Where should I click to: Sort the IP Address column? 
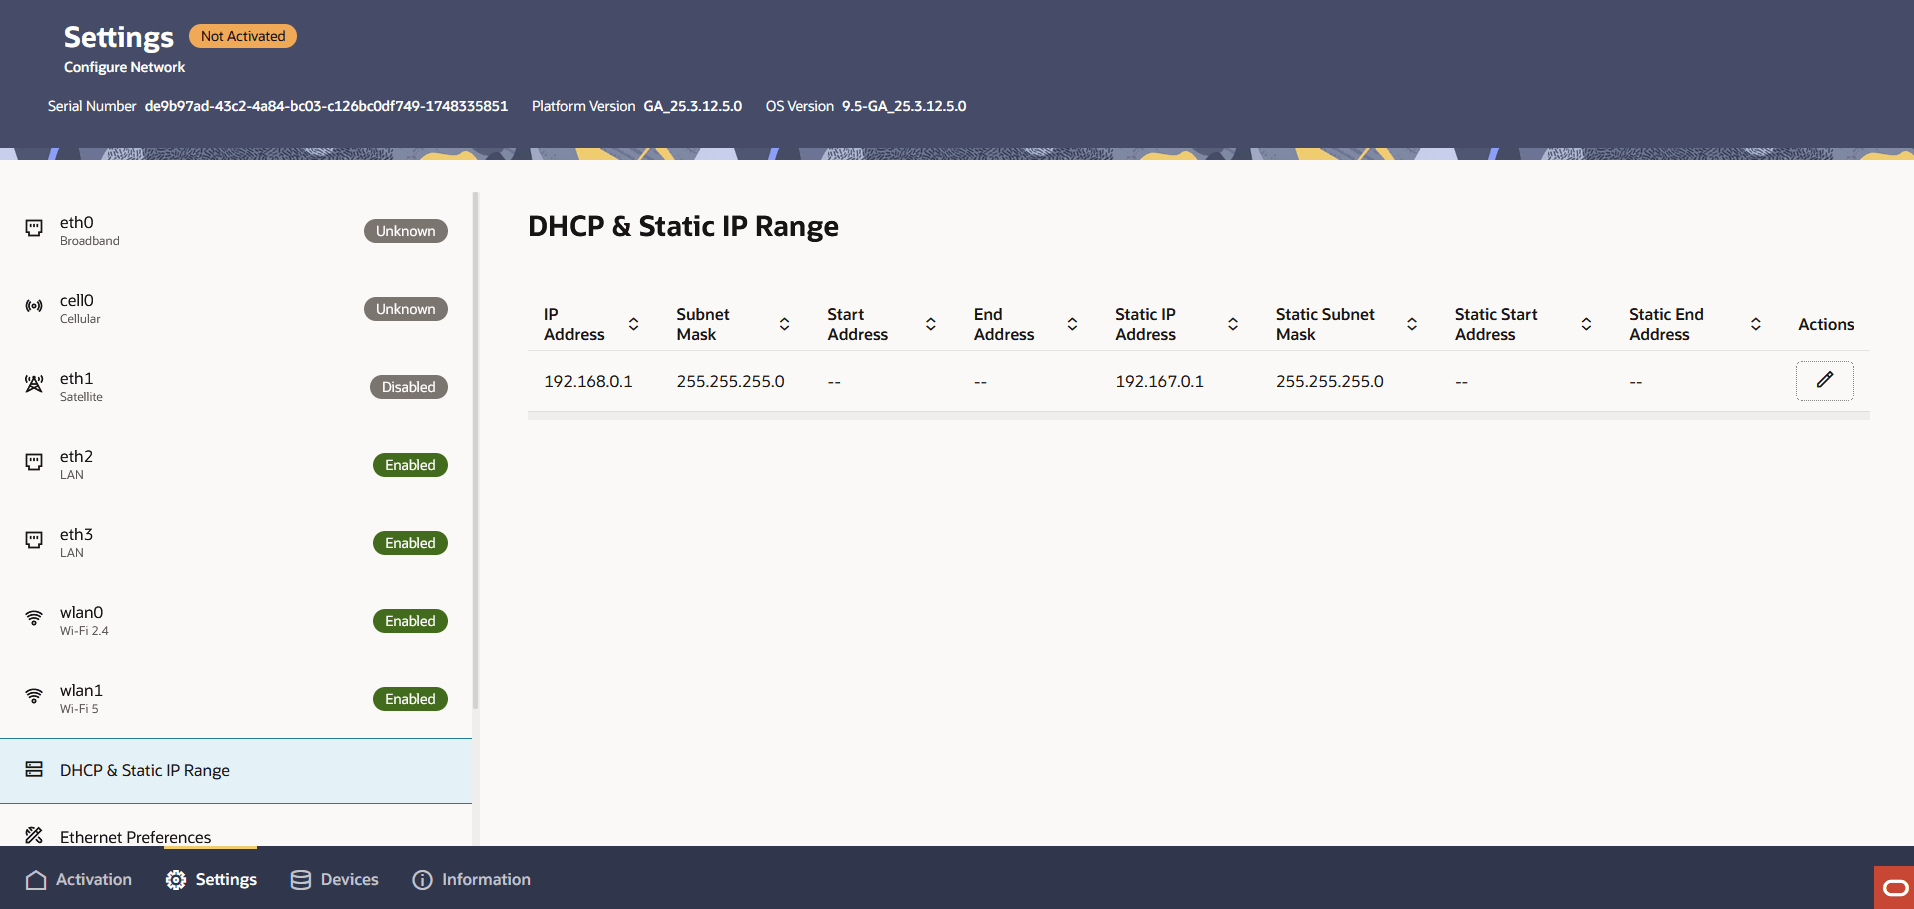coord(633,324)
